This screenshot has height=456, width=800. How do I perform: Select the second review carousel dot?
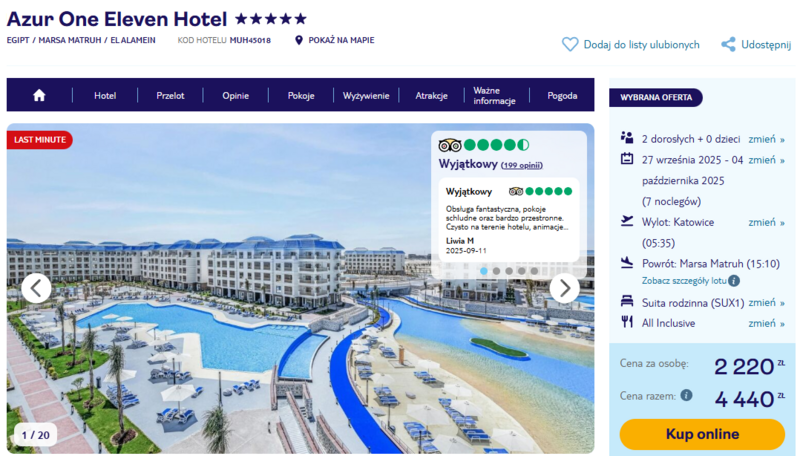point(496,271)
